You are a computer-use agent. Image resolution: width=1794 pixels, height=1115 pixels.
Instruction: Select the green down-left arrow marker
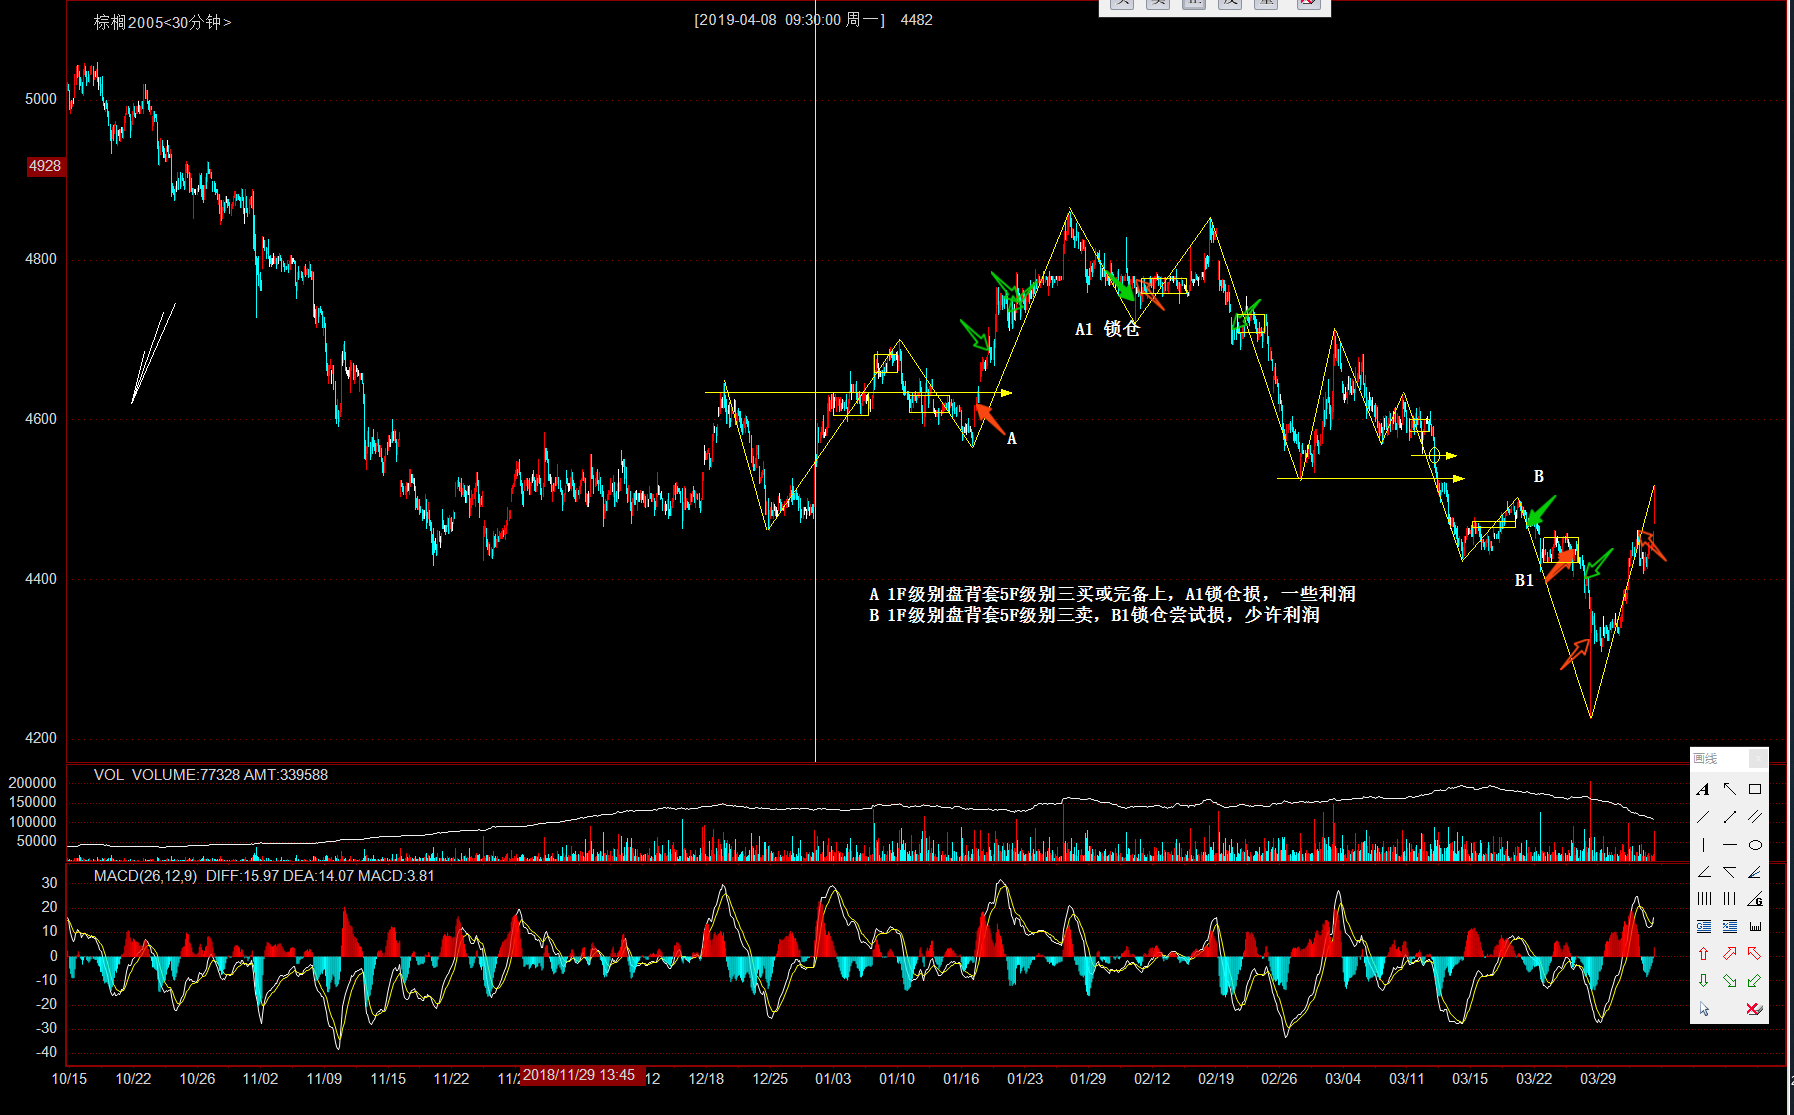tap(1755, 981)
